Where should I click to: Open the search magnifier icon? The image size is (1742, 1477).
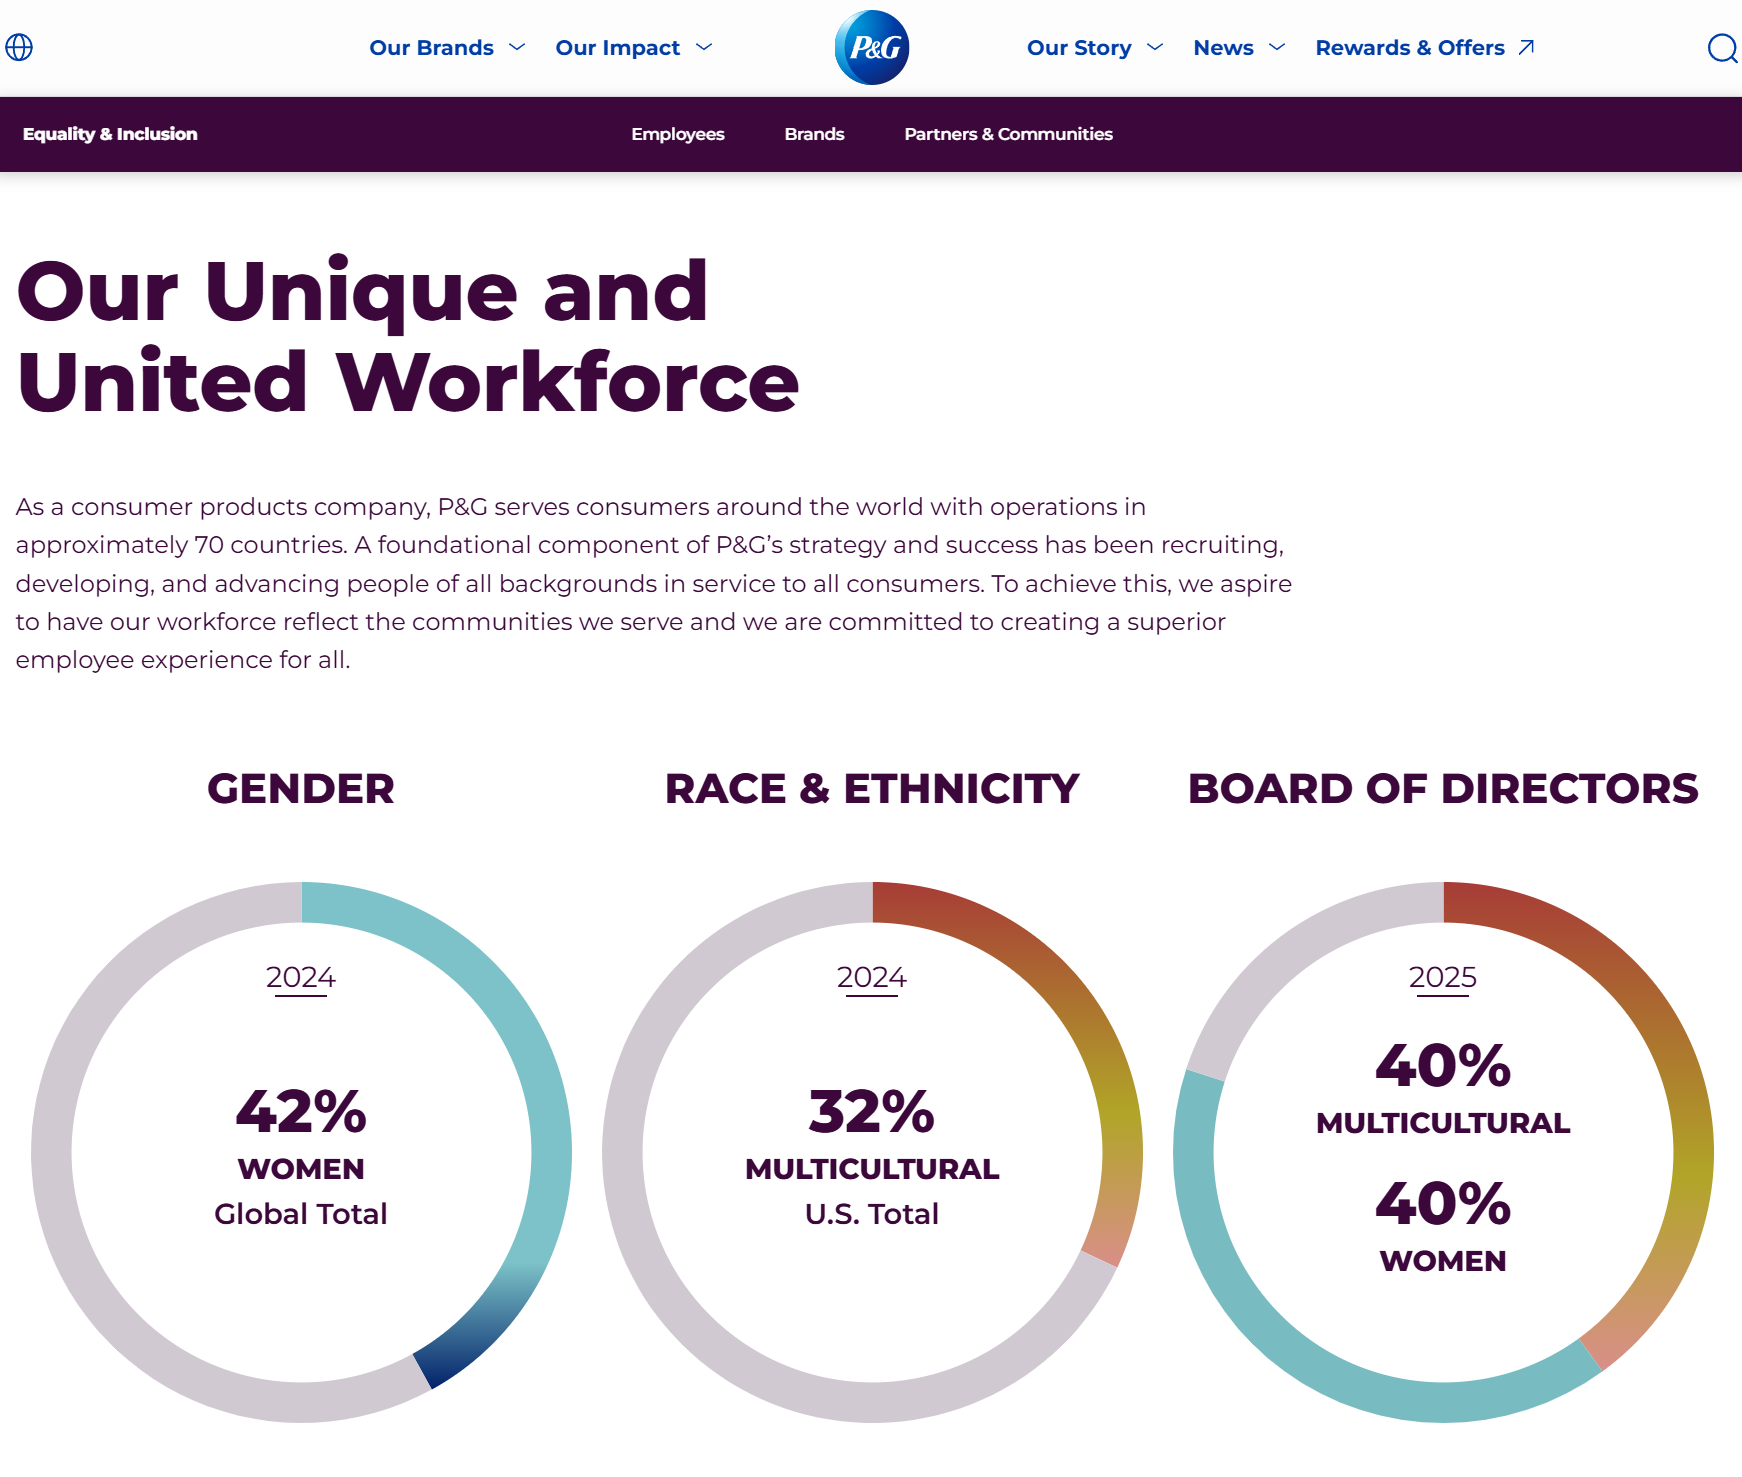tap(1722, 48)
